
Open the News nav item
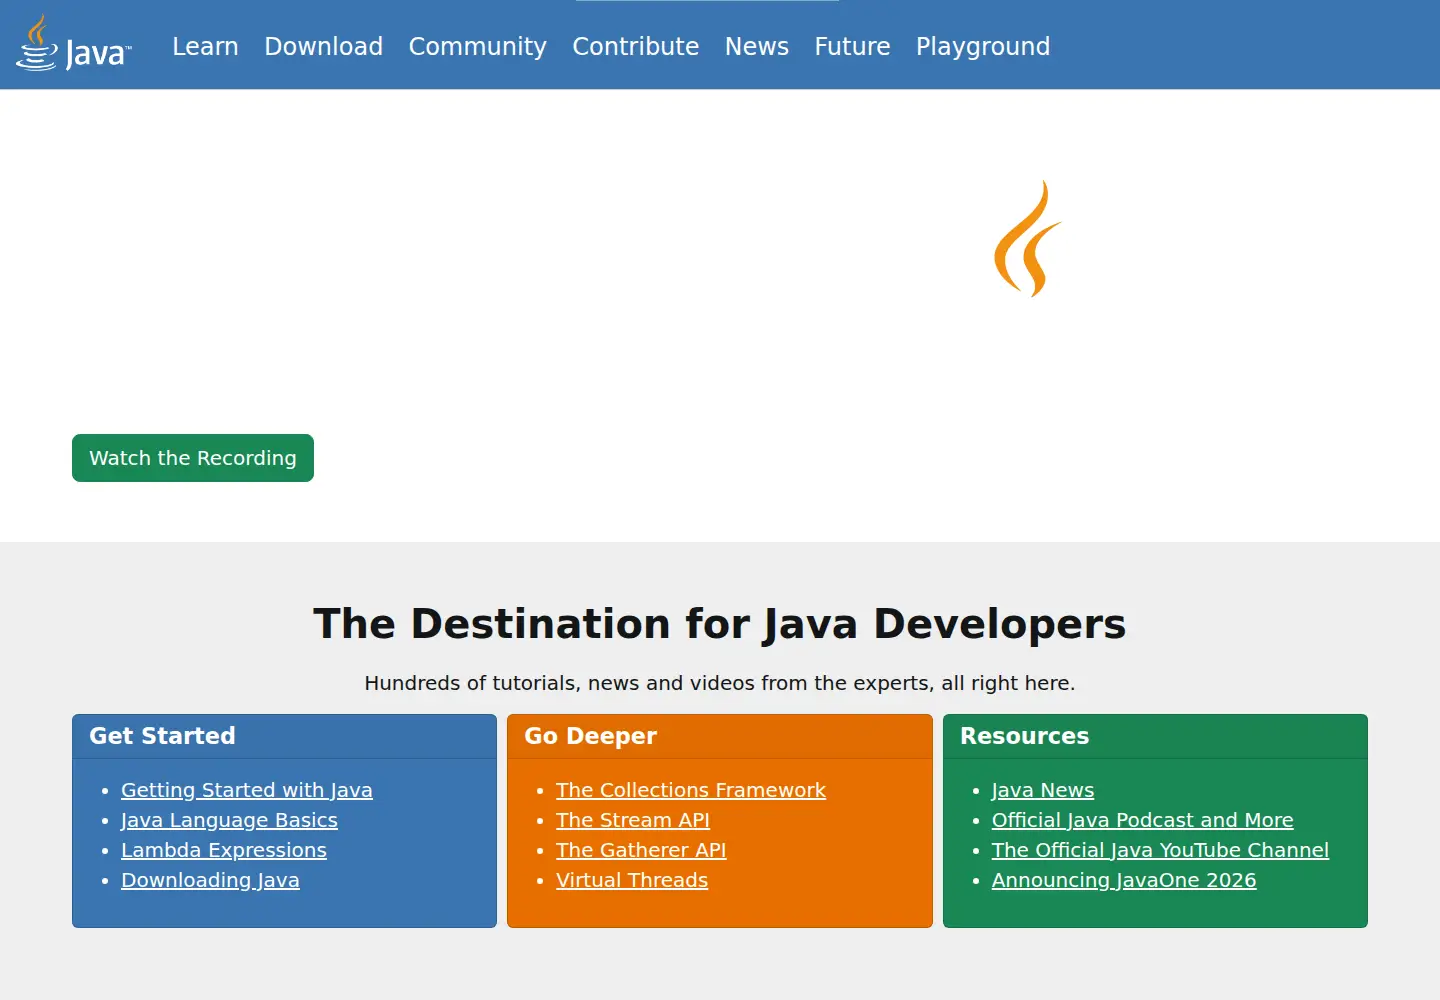756,46
